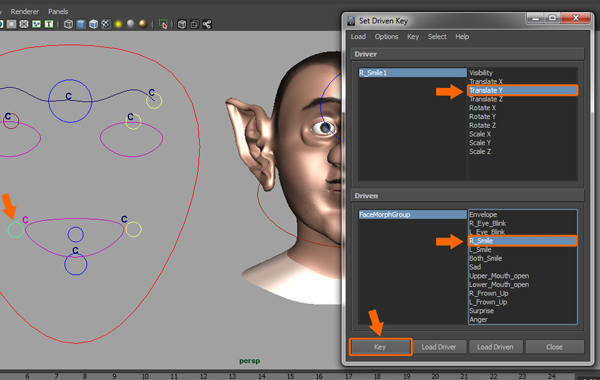
Task: Select Scale Y driver attribute
Action: tap(480, 143)
